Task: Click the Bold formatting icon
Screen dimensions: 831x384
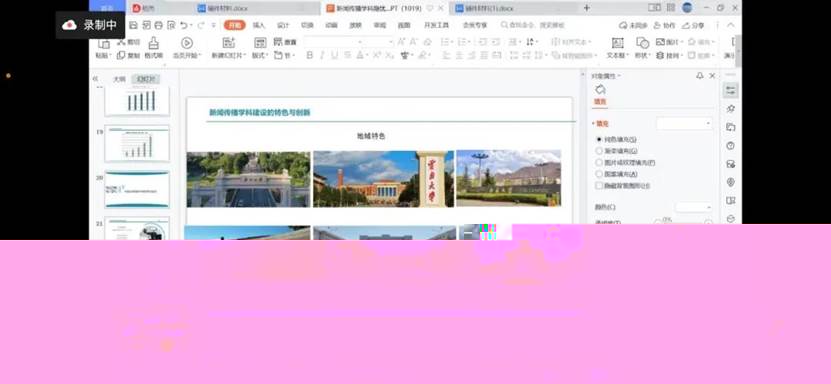Action: (x=310, y=55)
